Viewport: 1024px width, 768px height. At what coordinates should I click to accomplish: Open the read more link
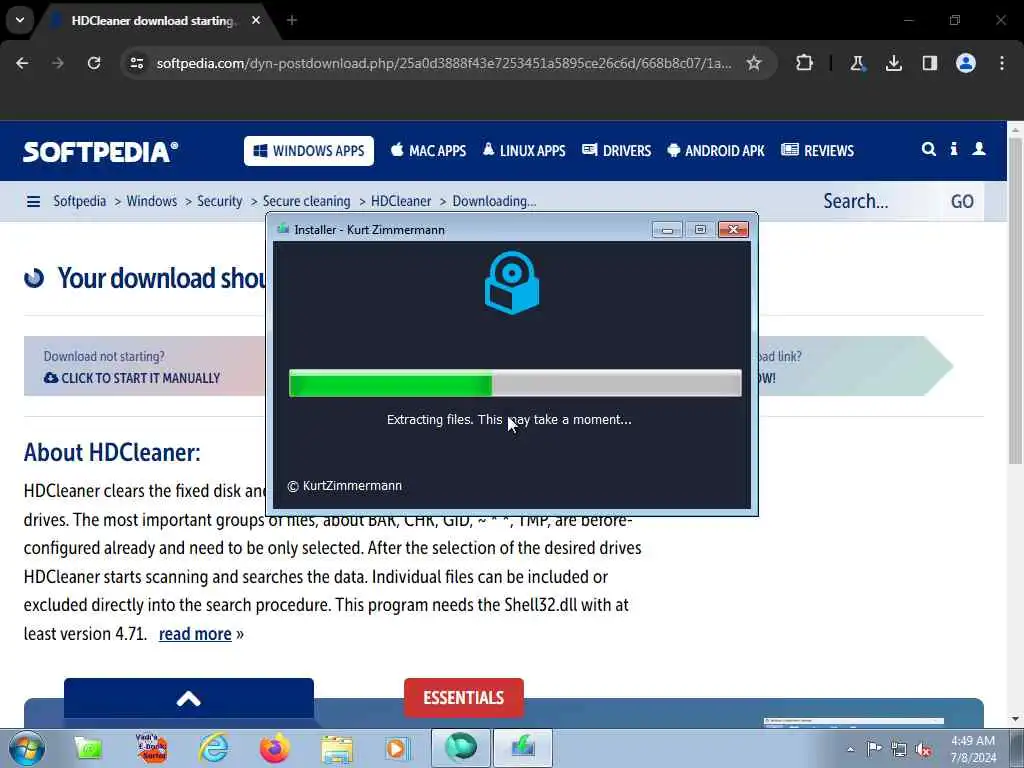point(195,634)
